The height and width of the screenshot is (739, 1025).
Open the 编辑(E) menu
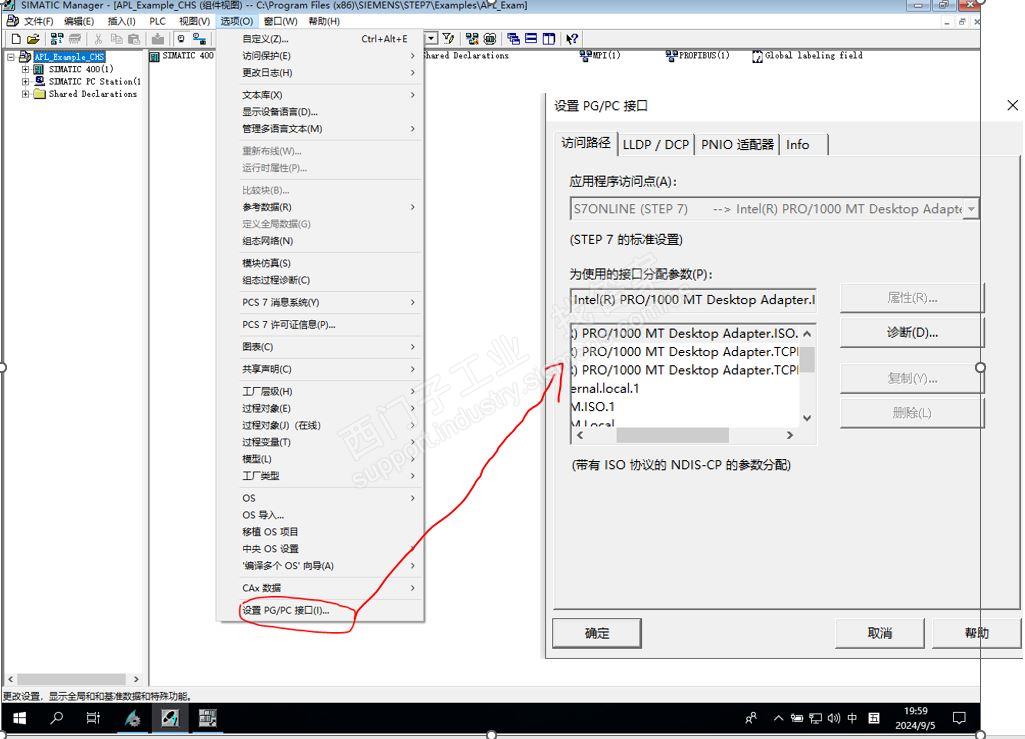[79, 21]
